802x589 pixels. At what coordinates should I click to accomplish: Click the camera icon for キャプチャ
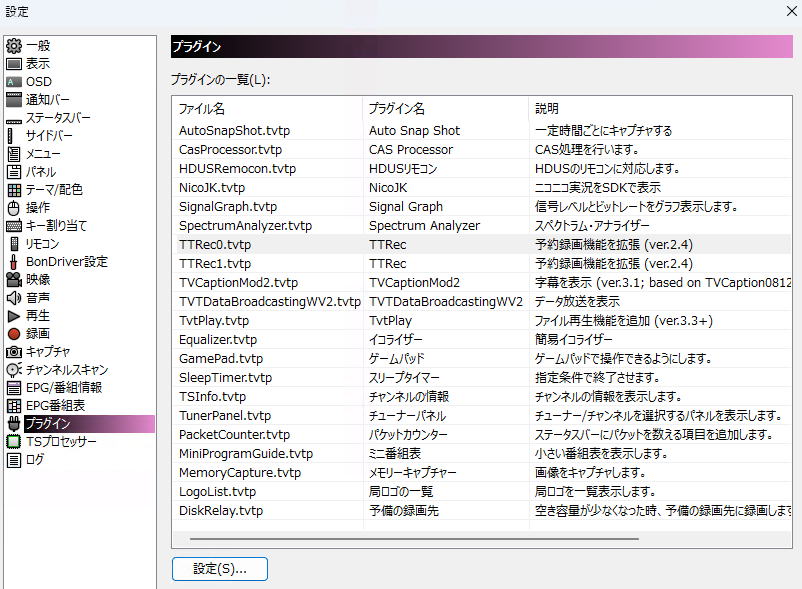click(14, 351)
